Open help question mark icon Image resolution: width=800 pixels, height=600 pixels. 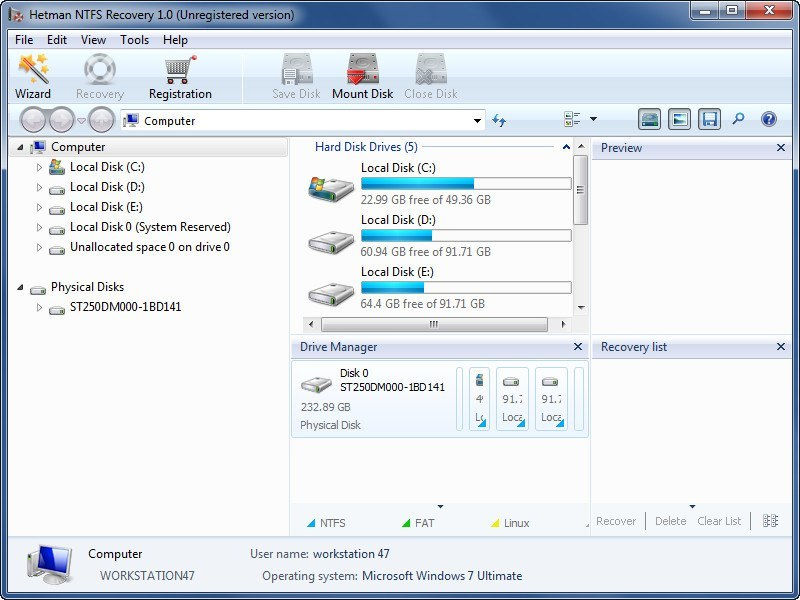point(769,119)
